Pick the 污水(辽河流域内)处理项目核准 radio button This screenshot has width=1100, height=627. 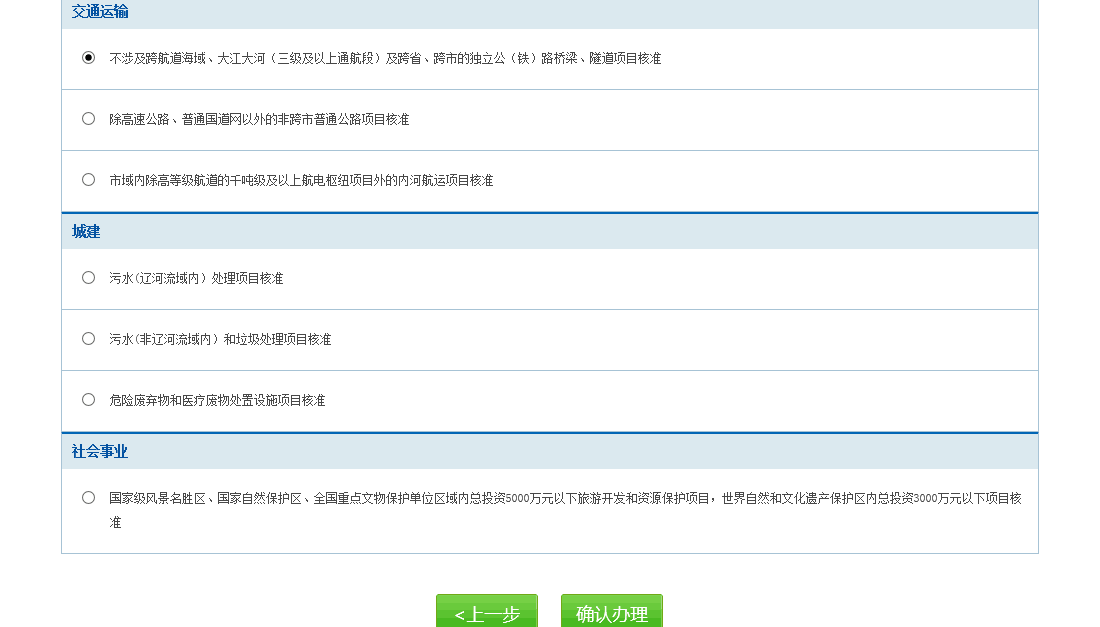coord(88,278)
